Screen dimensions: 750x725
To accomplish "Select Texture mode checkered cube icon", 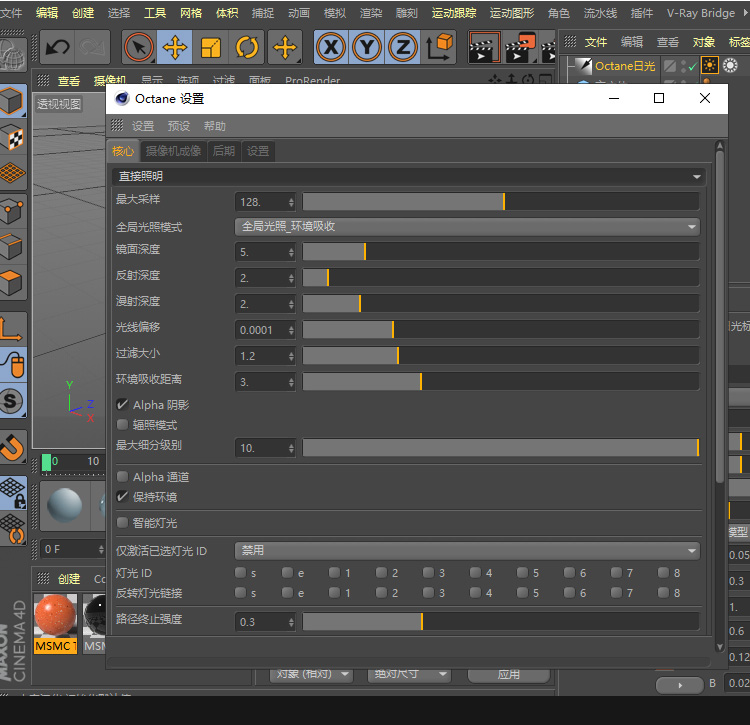I will pyautogui.click(x=12, y=138).
